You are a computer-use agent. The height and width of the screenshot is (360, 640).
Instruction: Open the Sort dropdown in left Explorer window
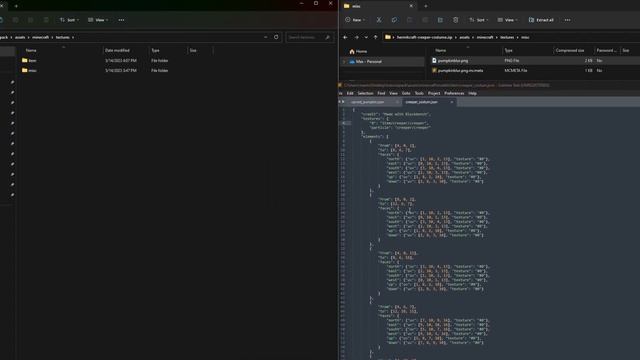(x=69, y=20)
